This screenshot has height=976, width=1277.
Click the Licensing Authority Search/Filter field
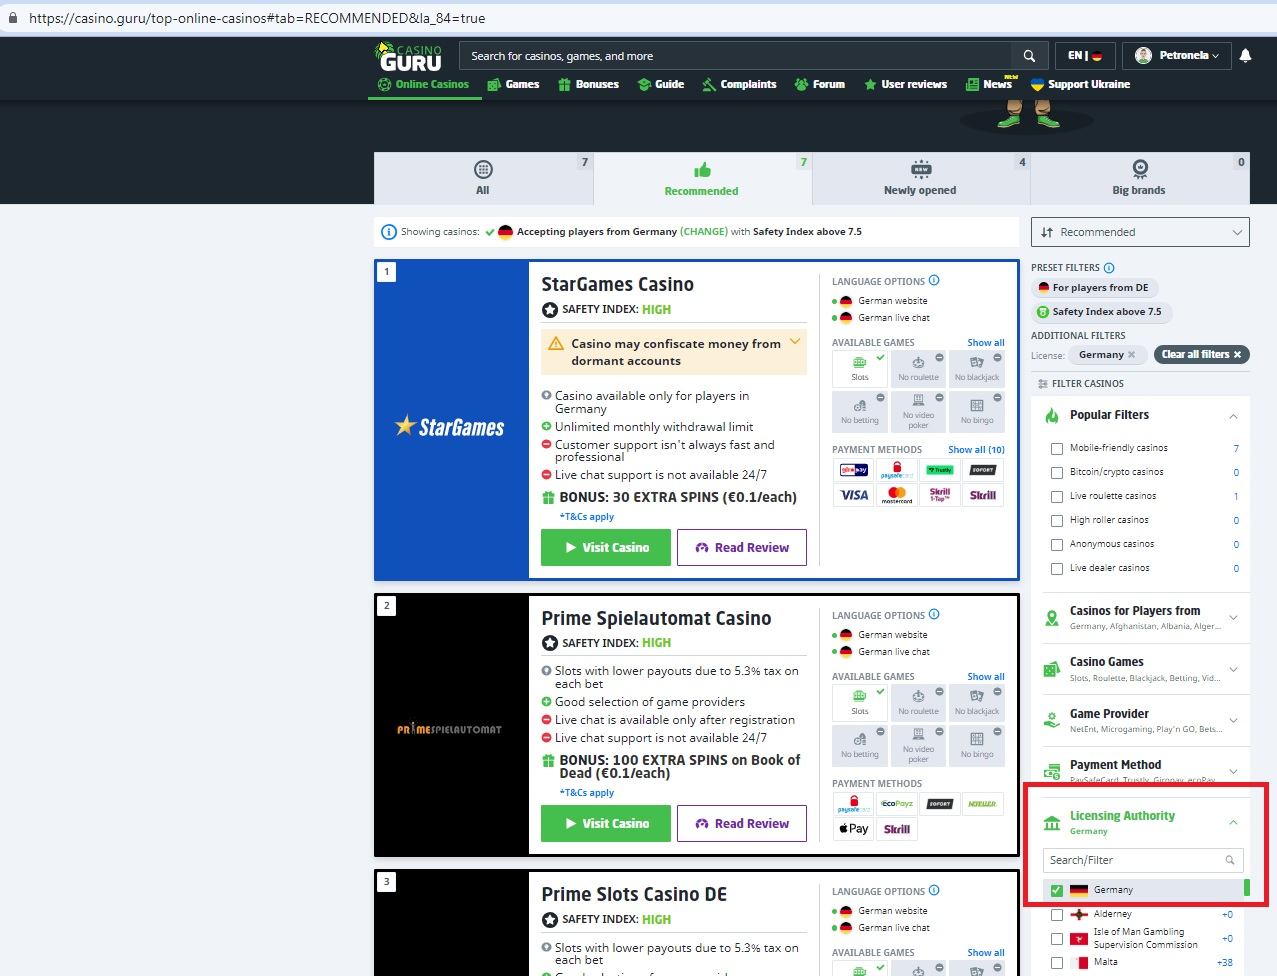click(x=1136, y=860)
